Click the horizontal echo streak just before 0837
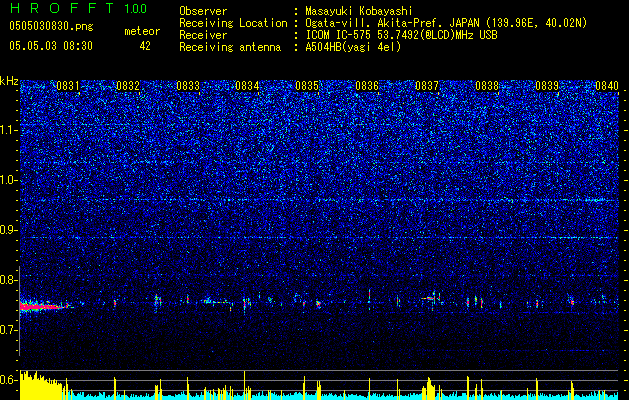 click(x=428, y=298)
